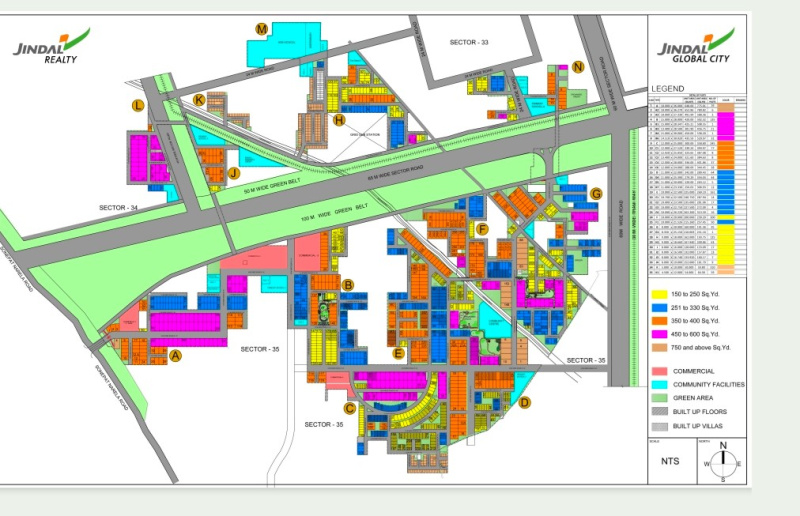Click the LEGEND heading above the table
Screen dimensions: 800x516
(x=668, y=88)
